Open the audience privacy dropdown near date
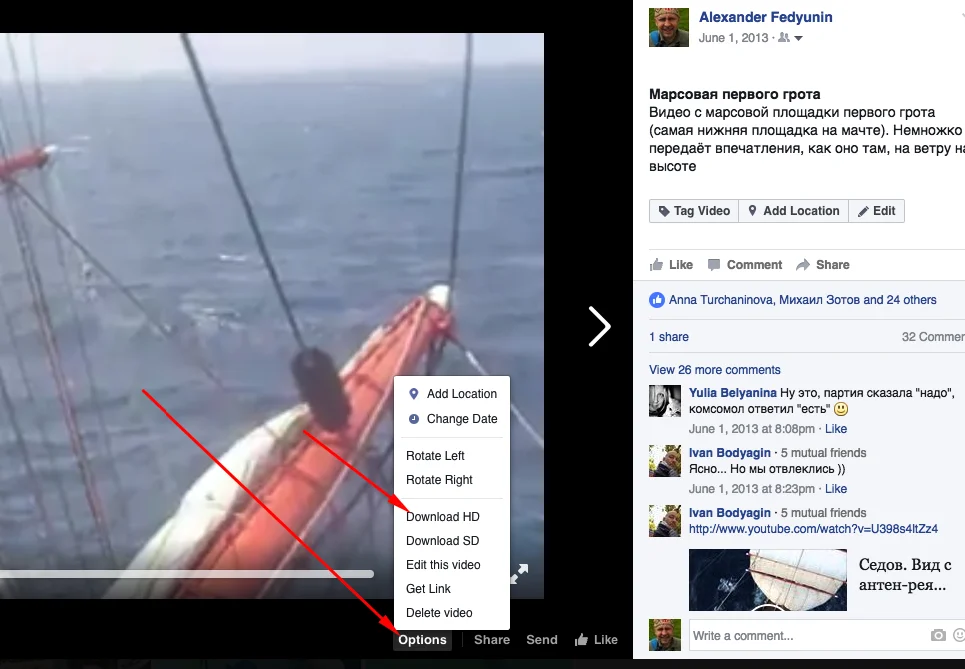This screenshot has width=965, height=669. [790, 38]
